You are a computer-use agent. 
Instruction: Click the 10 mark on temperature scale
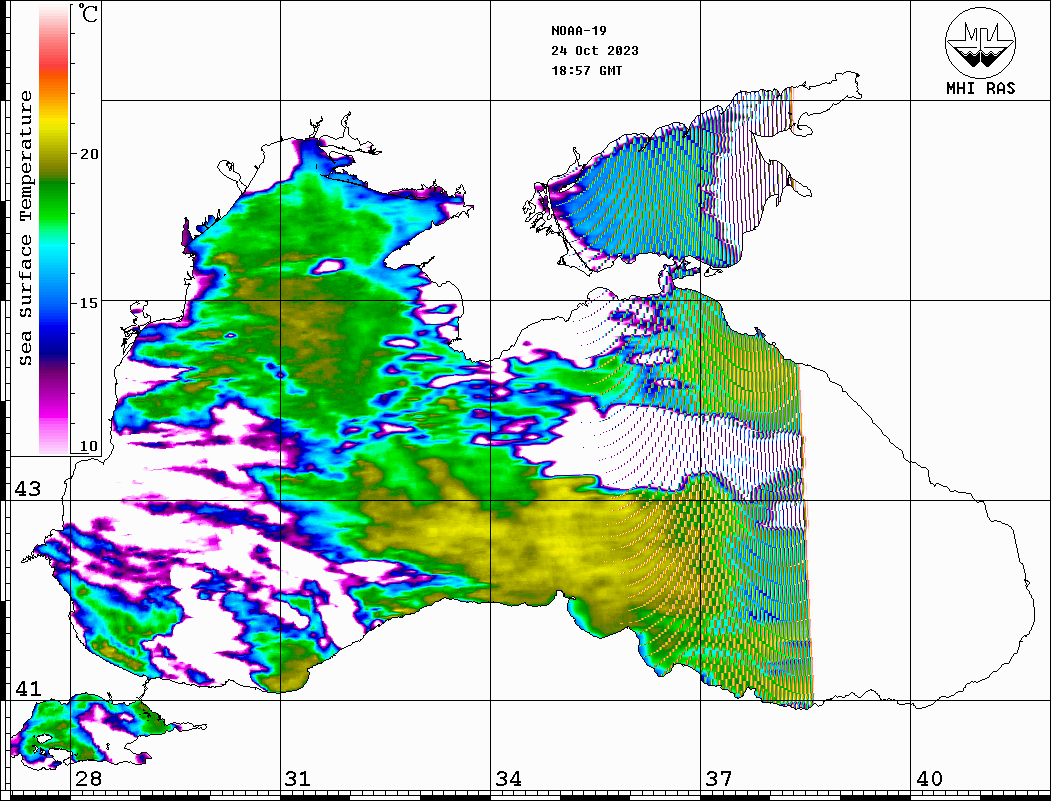(88, 446)
